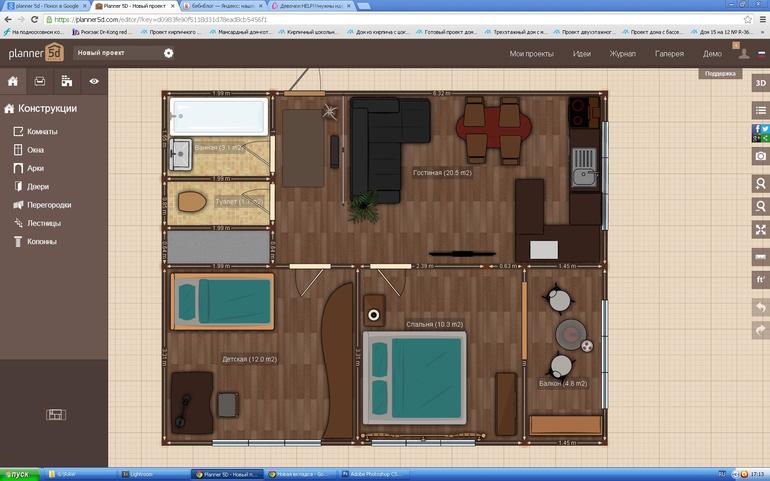
Task: Toggle the ruler dimensions display
Action: tap(761, 257)
